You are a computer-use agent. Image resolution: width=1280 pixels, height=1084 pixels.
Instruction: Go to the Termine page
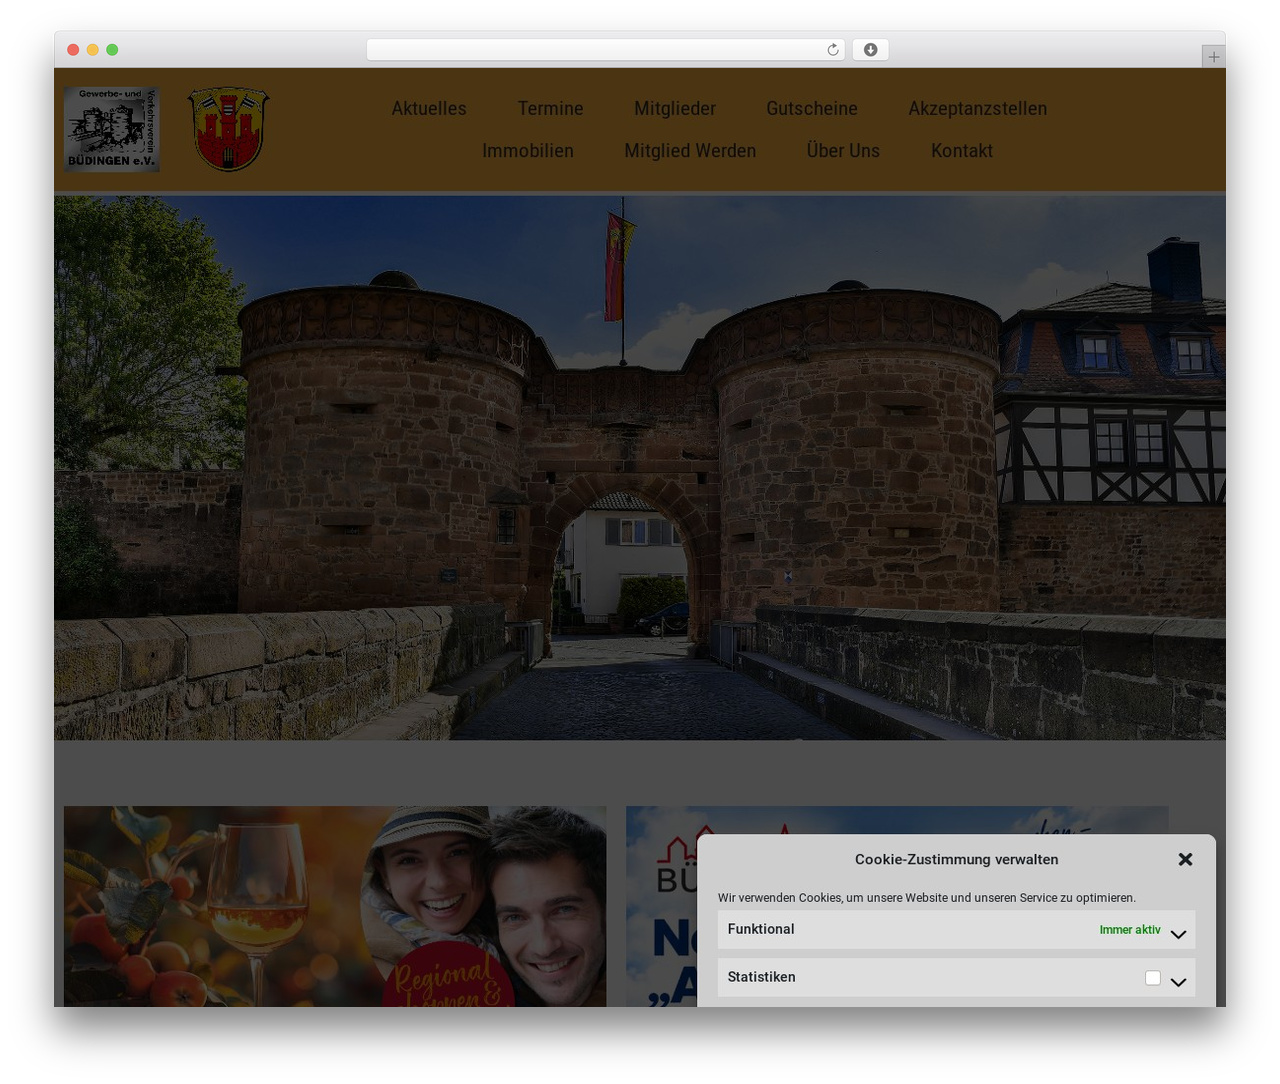[x=551, y=108]
